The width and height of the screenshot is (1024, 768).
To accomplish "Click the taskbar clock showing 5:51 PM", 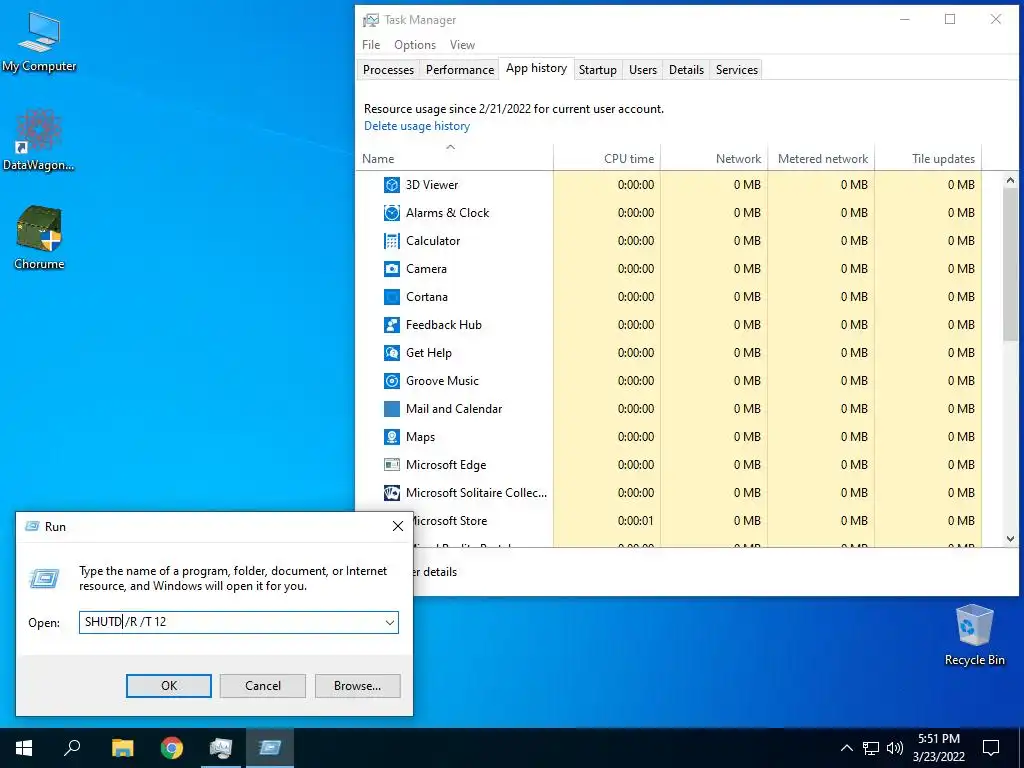I will coord(938,748).
